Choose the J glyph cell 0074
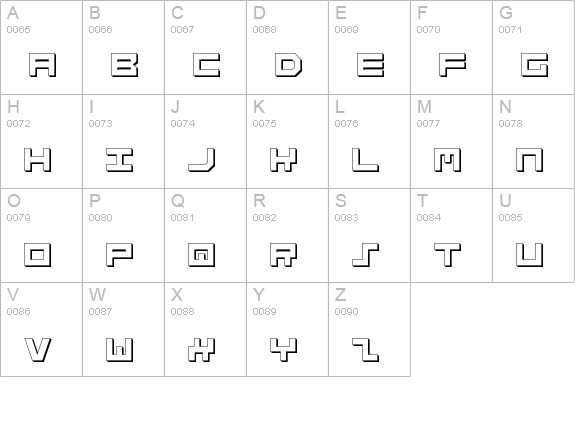This screenshot has height=421, width=575. point(205,142)
